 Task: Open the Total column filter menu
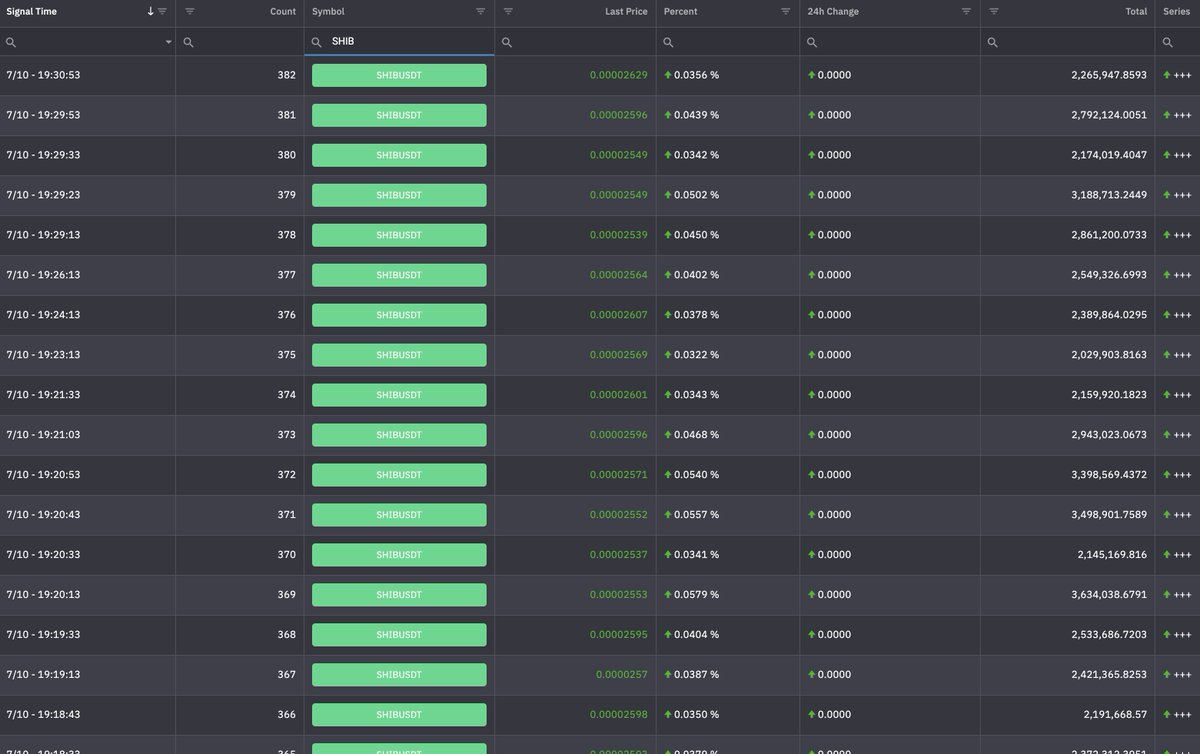click(994, 12)
